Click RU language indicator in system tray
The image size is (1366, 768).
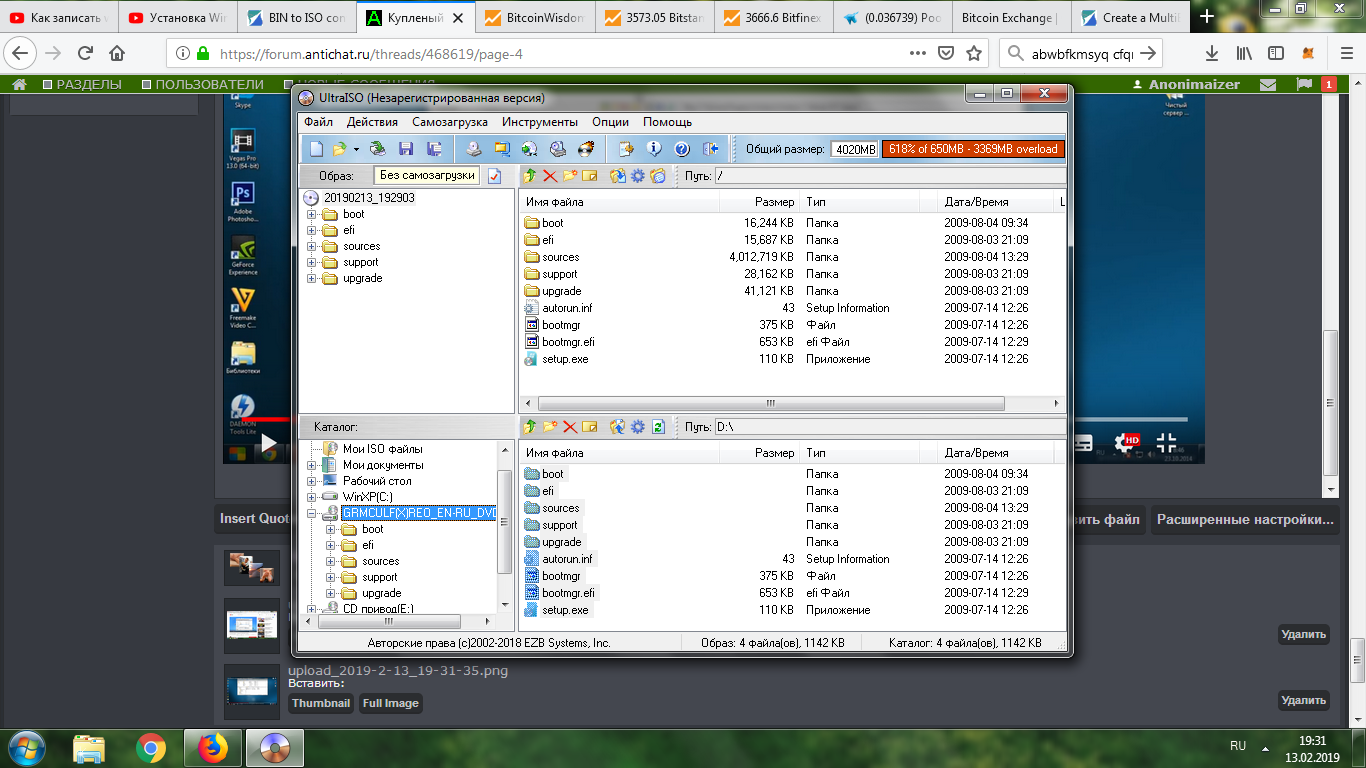point(1237,746)
